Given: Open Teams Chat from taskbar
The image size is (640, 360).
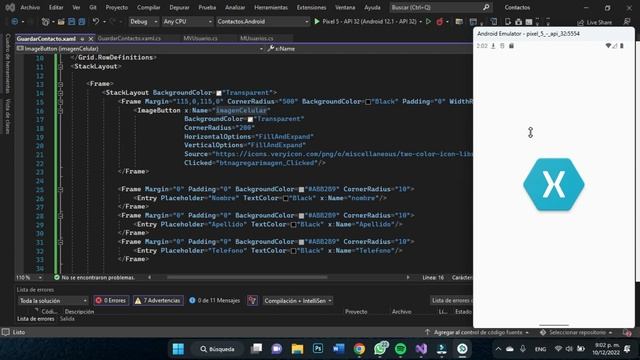Looking at the screenshot, I should [277, 349].
